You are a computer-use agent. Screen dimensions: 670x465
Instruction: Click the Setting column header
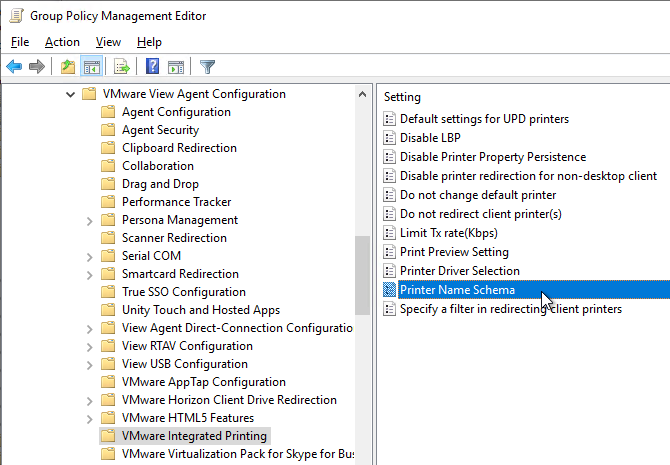402,97
